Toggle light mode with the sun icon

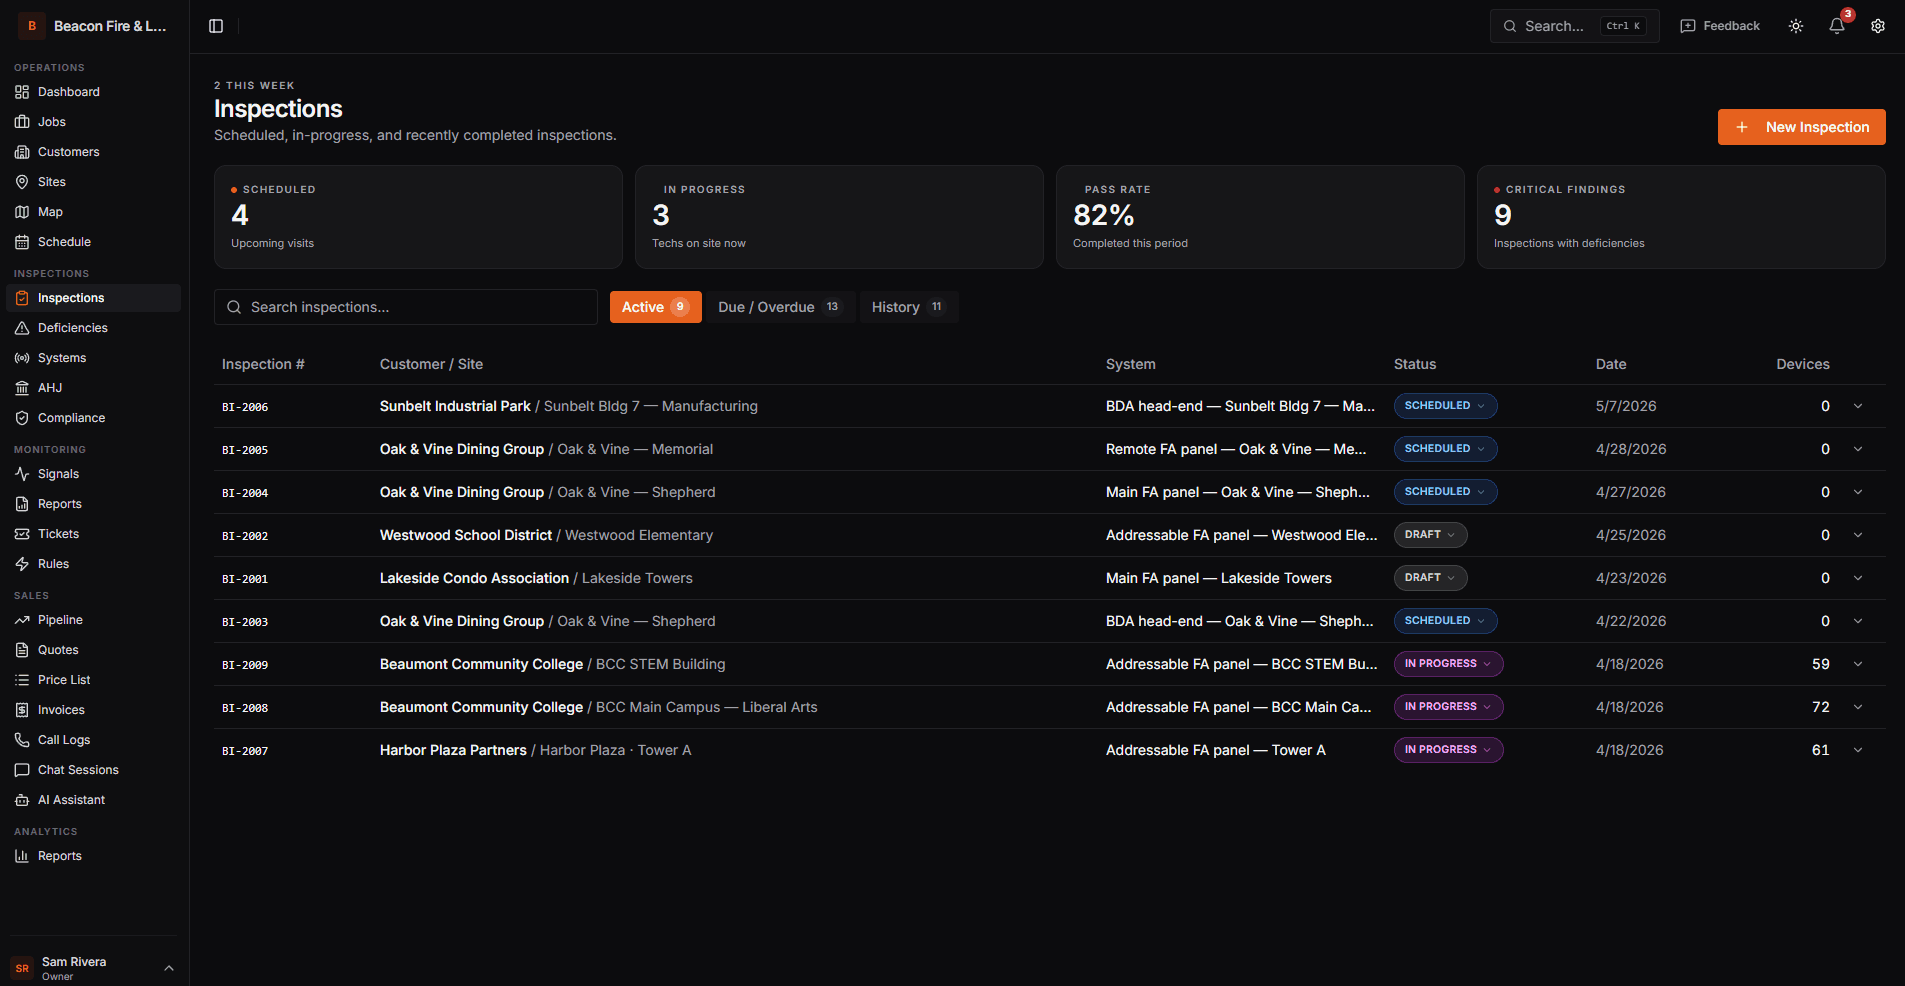click(x=1794, y=26)
